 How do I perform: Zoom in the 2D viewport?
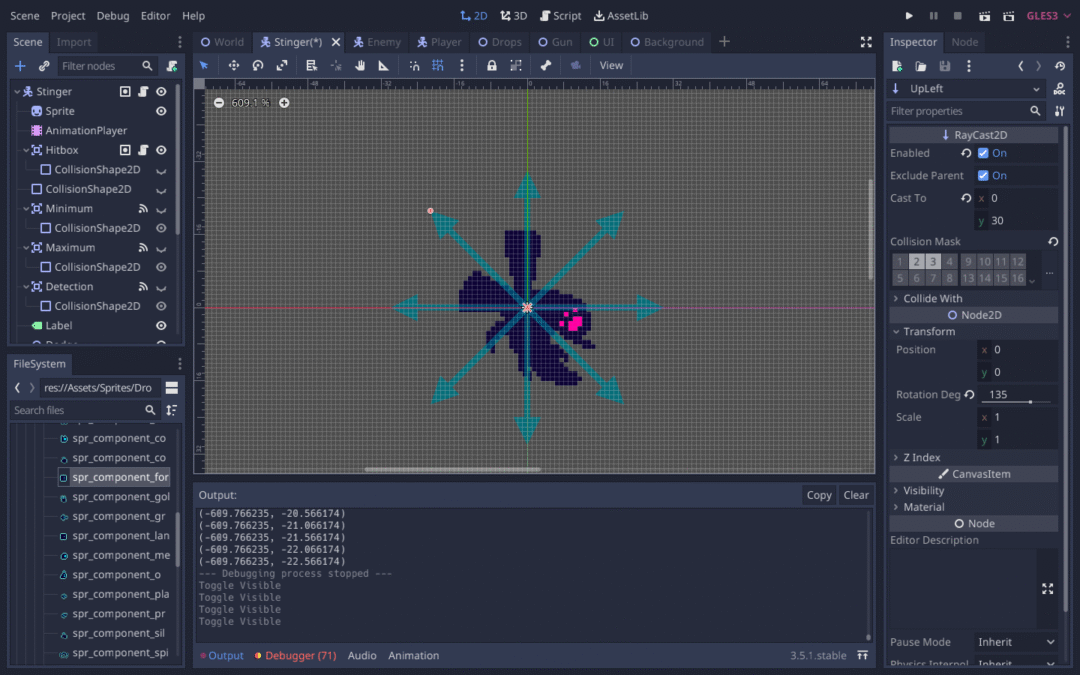pyautogui.click(x=284, y=103)
